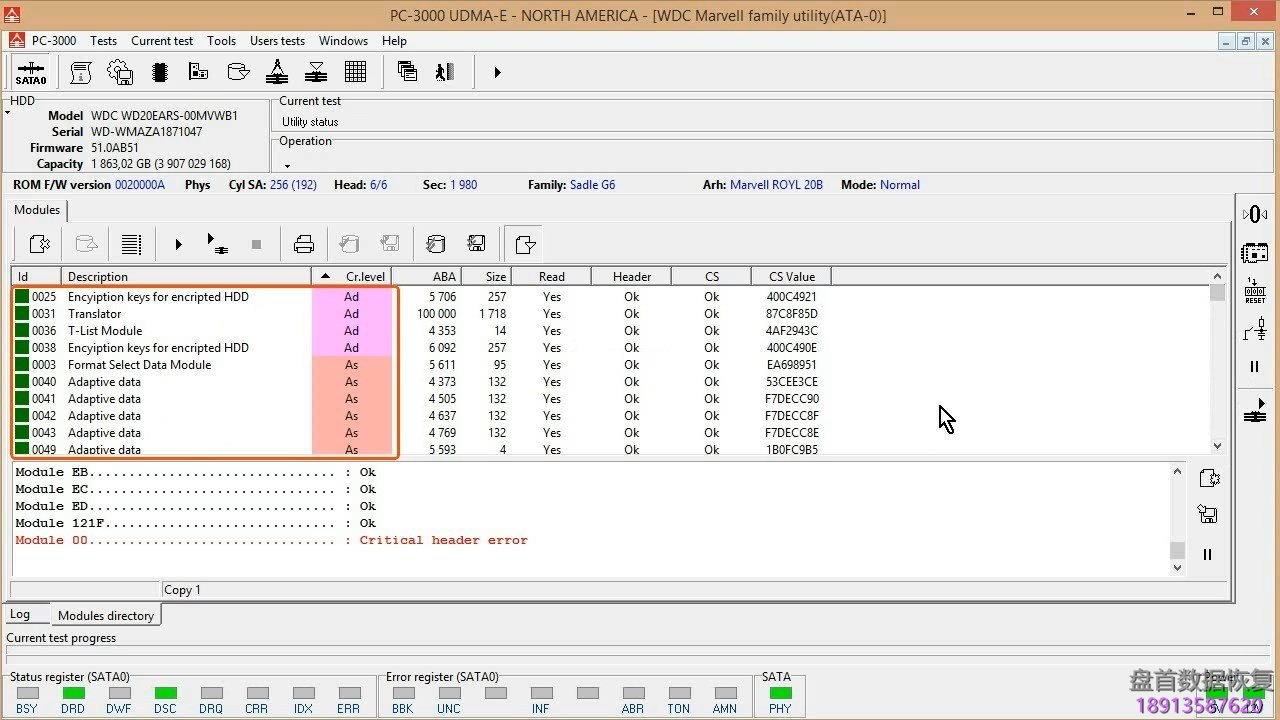Click the SATA0 port selection icon
This screenshot has height=720, width=1280.
(30, 73)
